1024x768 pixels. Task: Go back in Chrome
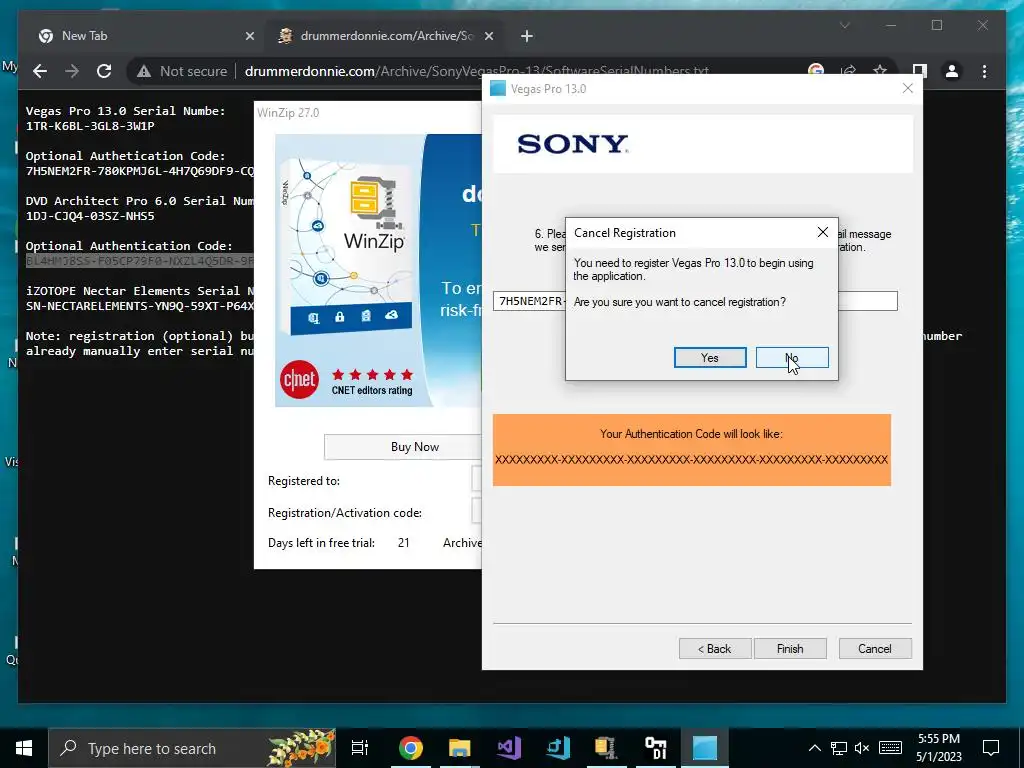40,71
